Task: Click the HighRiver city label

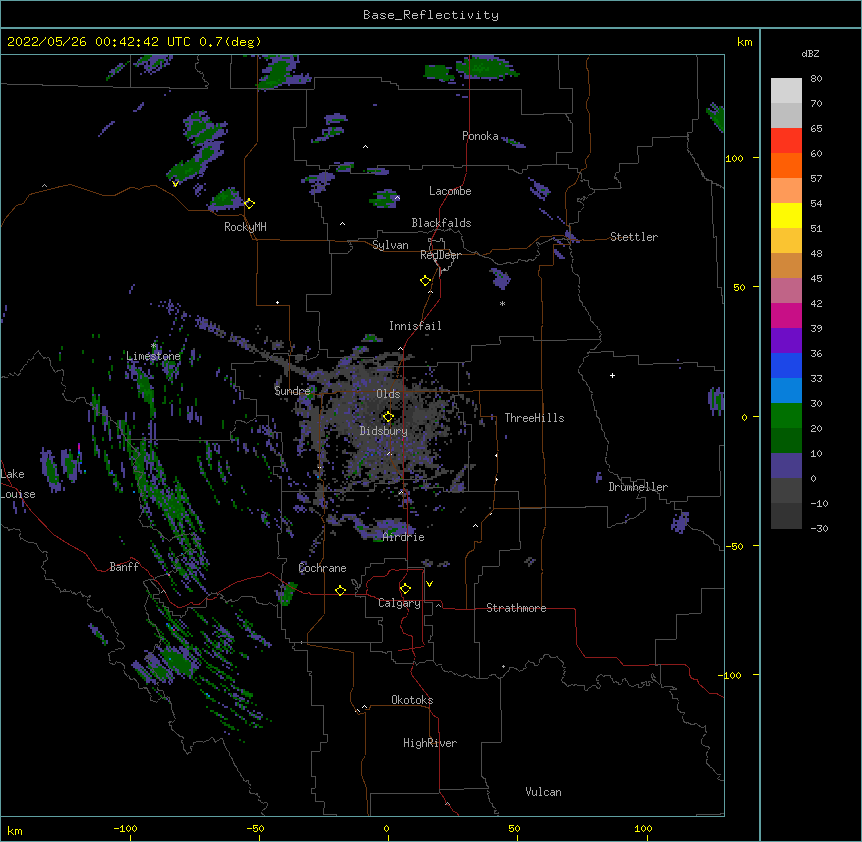Action: [430, 743]
